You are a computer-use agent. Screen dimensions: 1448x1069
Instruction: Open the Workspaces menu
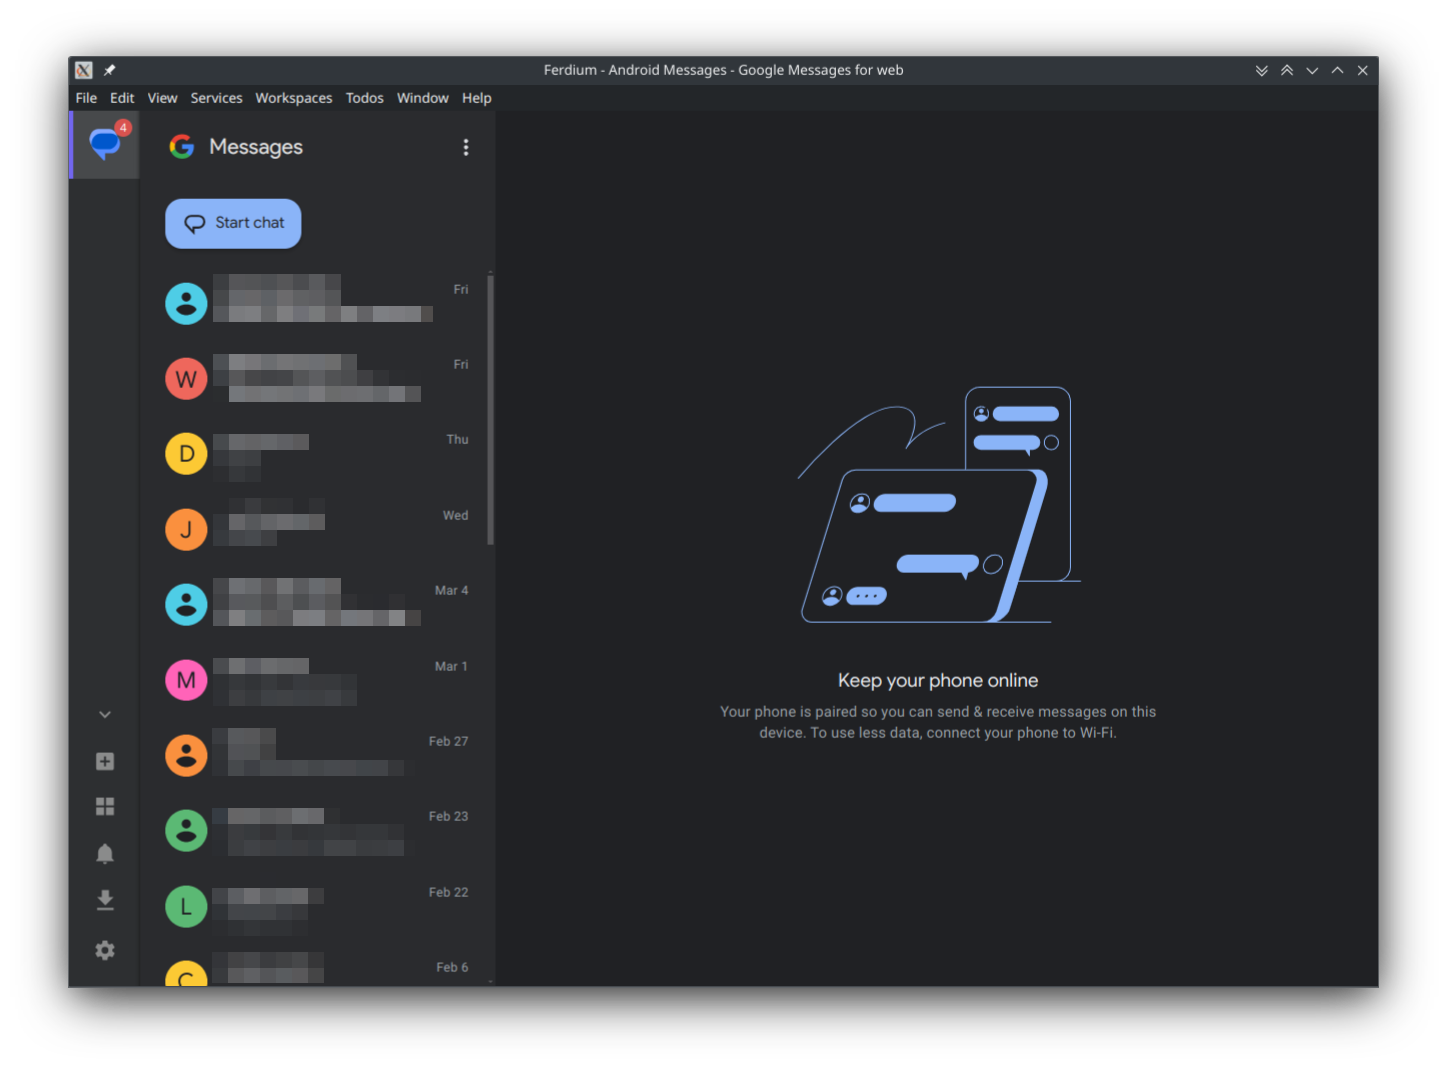coord(293,98)
